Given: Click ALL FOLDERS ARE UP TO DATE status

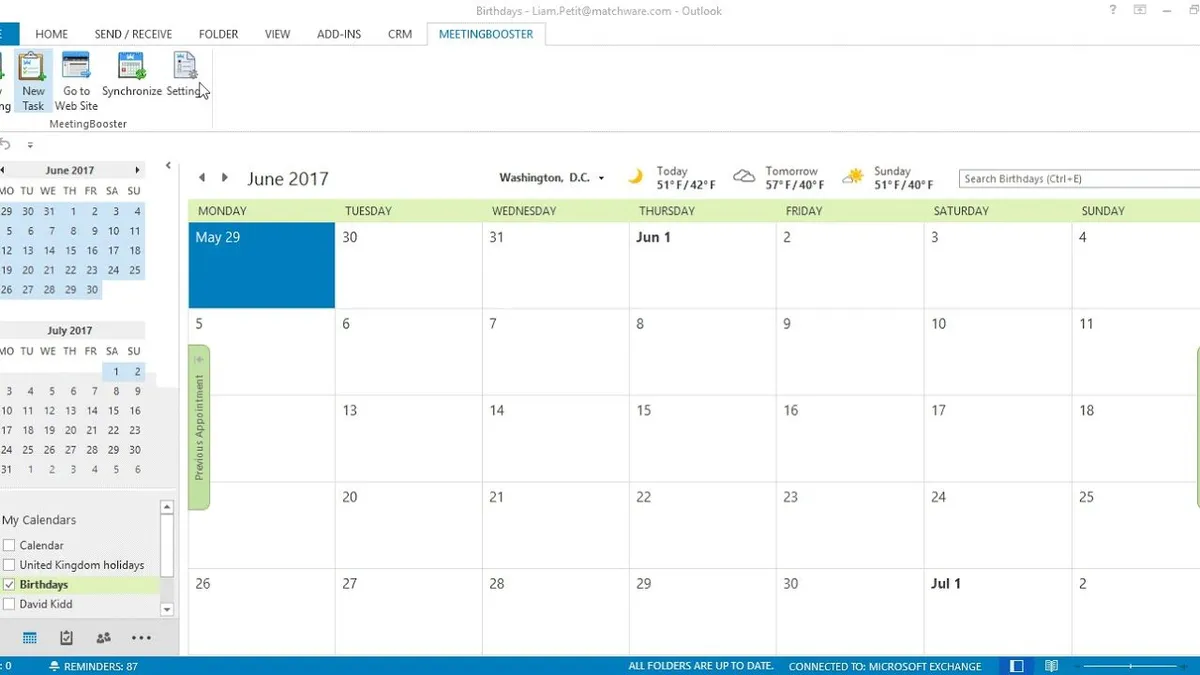Looking at the screenshot, I should (701, 666).
